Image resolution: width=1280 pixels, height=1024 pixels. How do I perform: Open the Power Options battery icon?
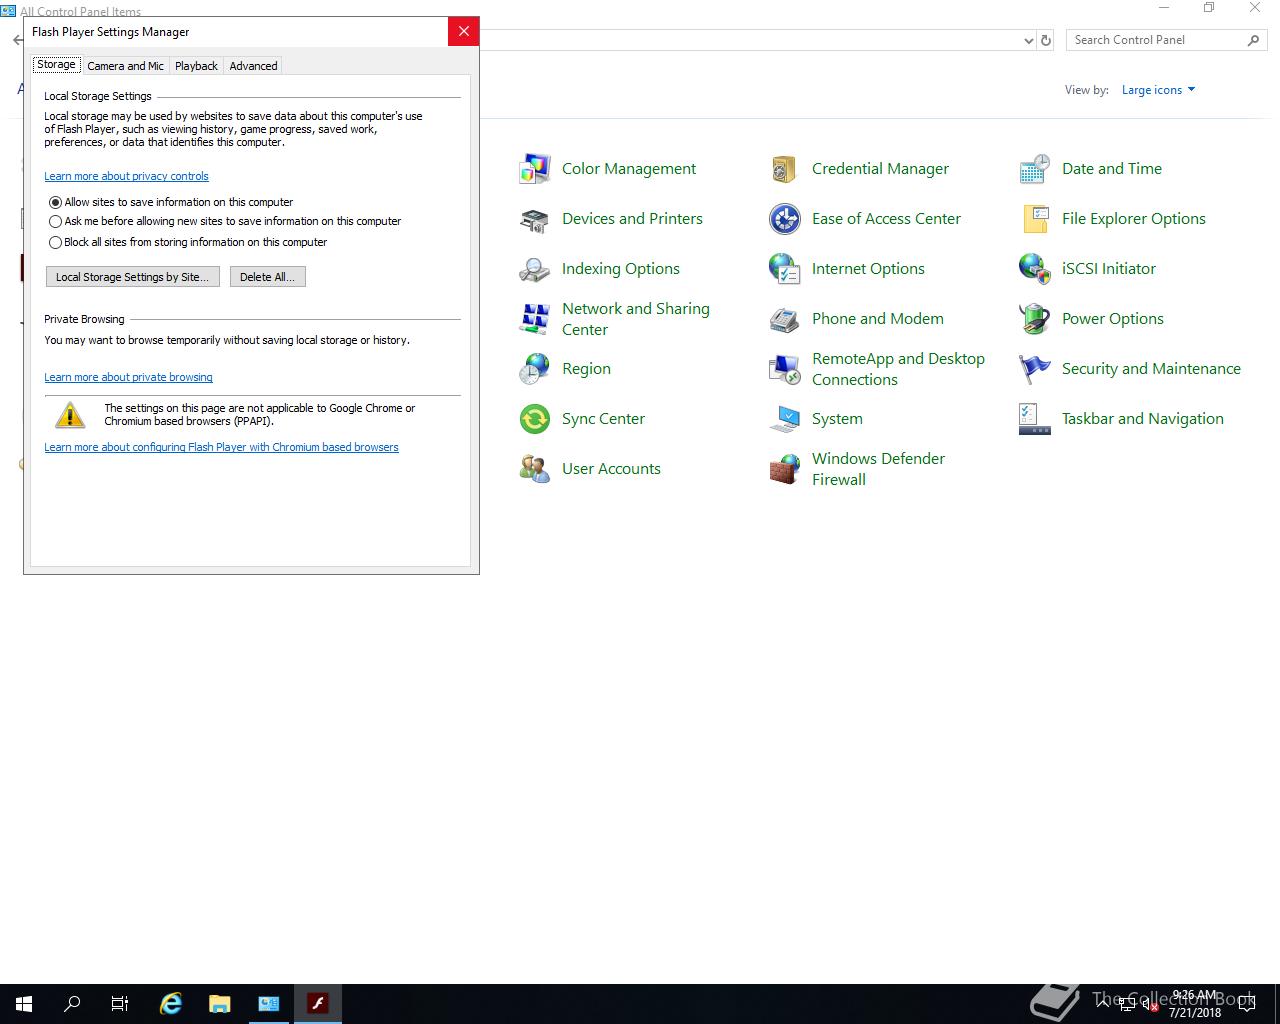tap(1034, 319)
